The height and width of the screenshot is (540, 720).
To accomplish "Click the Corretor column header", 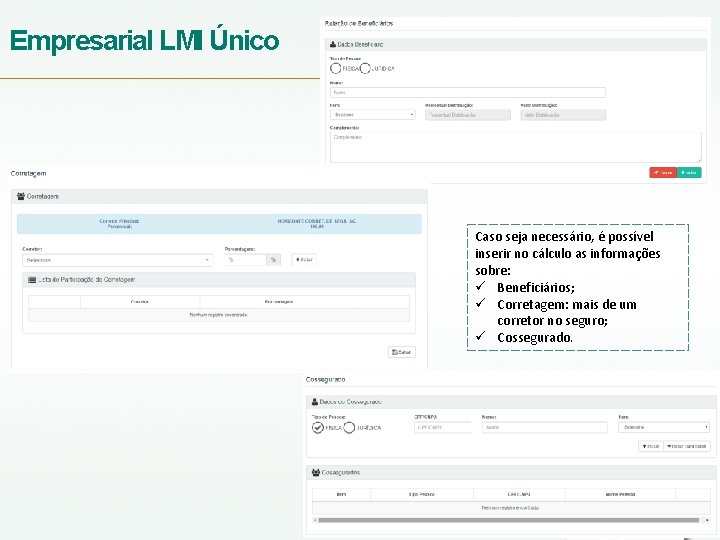I will [140, 302].
